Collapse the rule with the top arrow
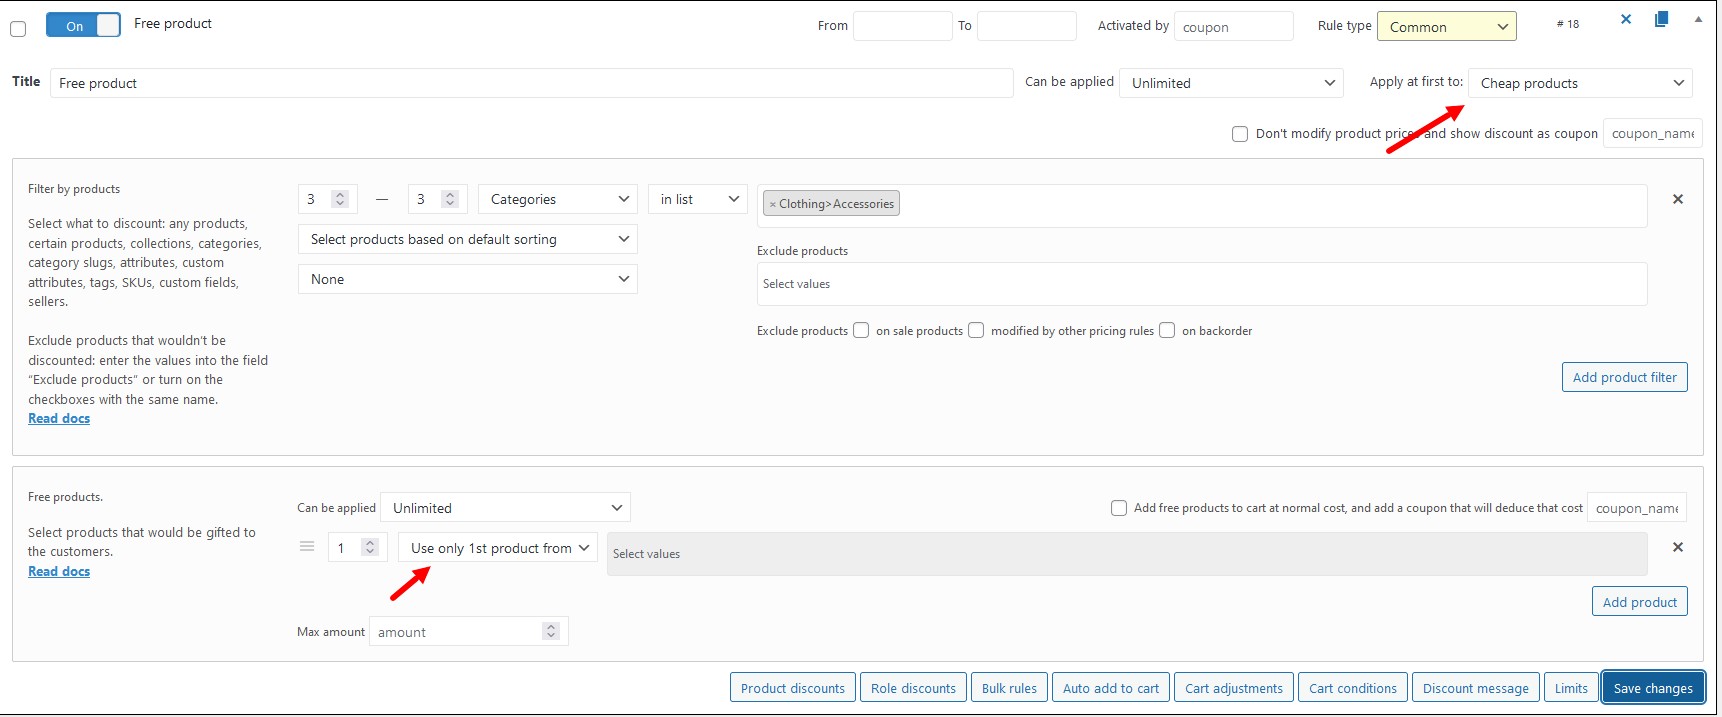 point(1698,19)
